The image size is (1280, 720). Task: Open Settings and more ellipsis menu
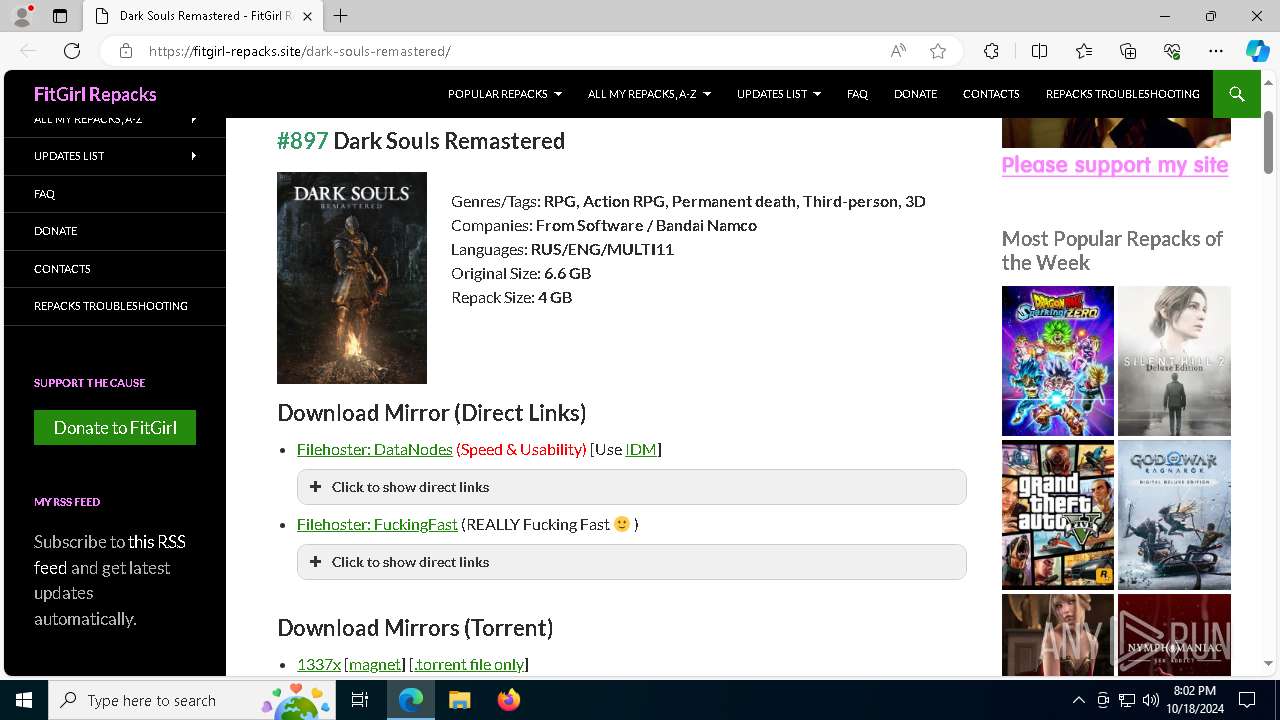(x=1216, y=51)
